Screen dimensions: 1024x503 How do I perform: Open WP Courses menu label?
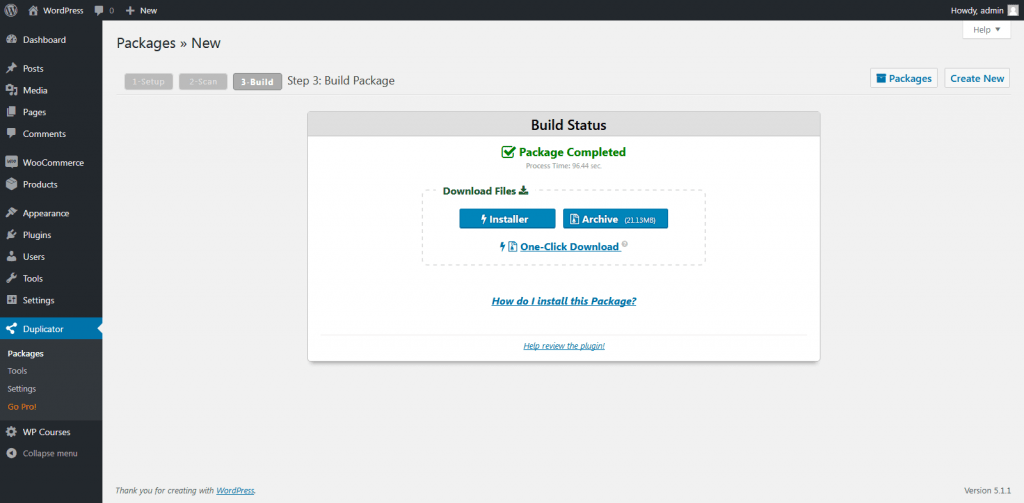tap(46, 432)
